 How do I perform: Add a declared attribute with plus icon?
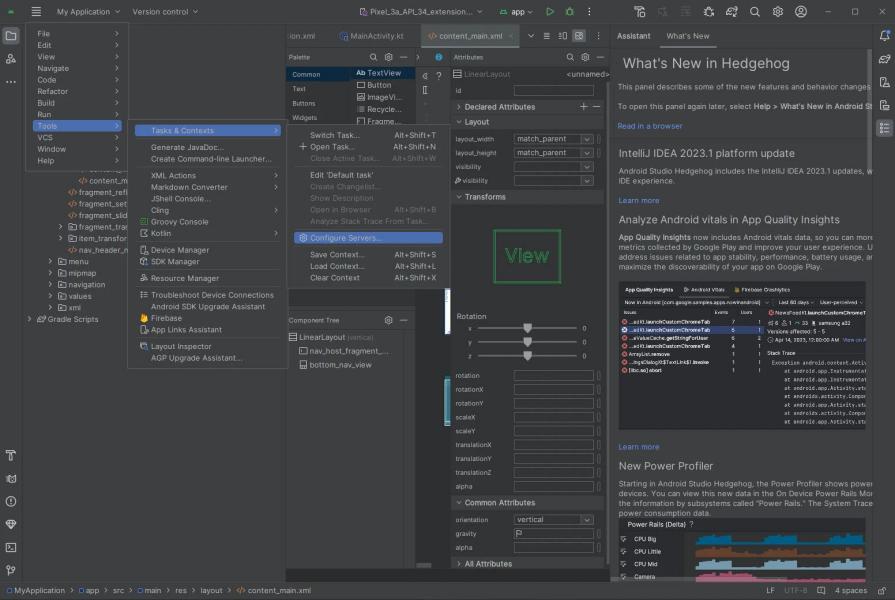point(583,107)
